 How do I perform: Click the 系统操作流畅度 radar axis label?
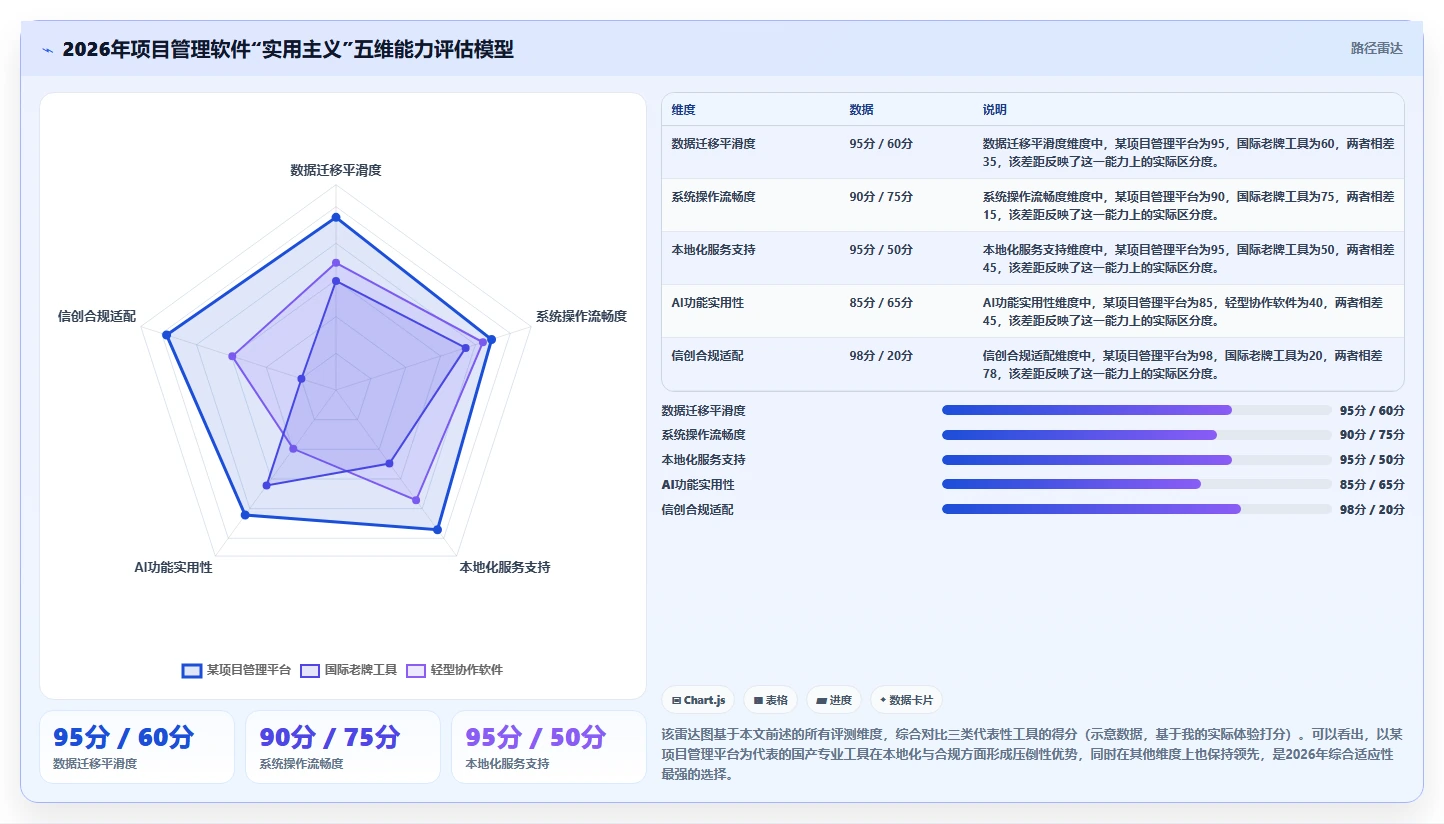(x=581, y=316)
